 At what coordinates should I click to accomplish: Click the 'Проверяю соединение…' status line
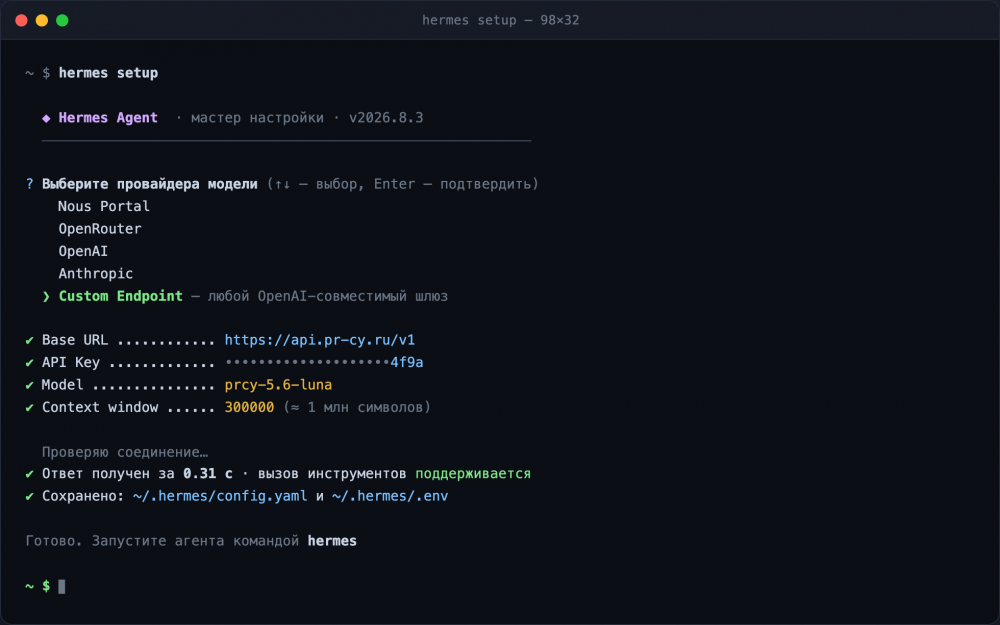tap(125, 452)
